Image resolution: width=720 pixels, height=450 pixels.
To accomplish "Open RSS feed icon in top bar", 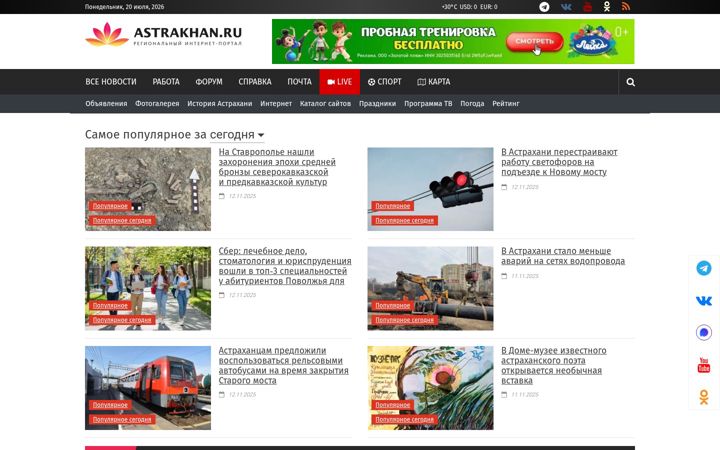I will click(x=626, y=6).
